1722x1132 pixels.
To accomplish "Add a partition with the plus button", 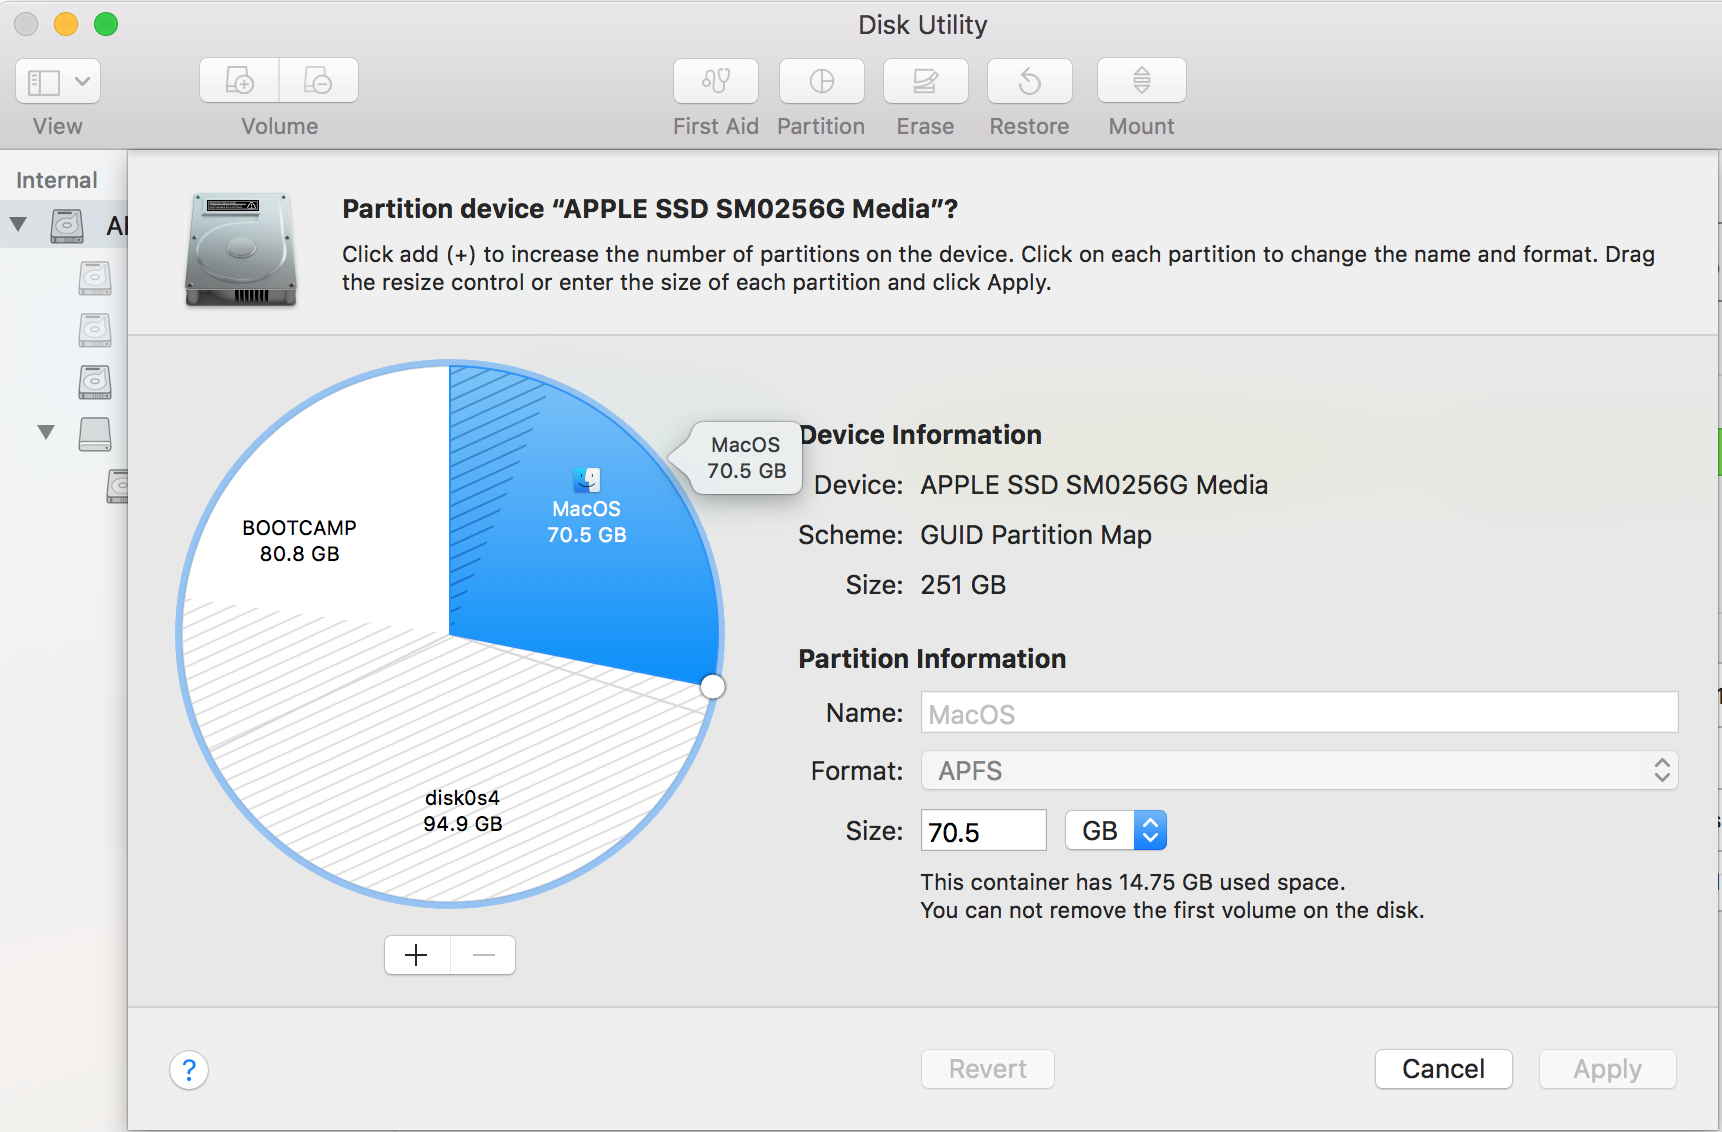I will (x=417, y=955).
